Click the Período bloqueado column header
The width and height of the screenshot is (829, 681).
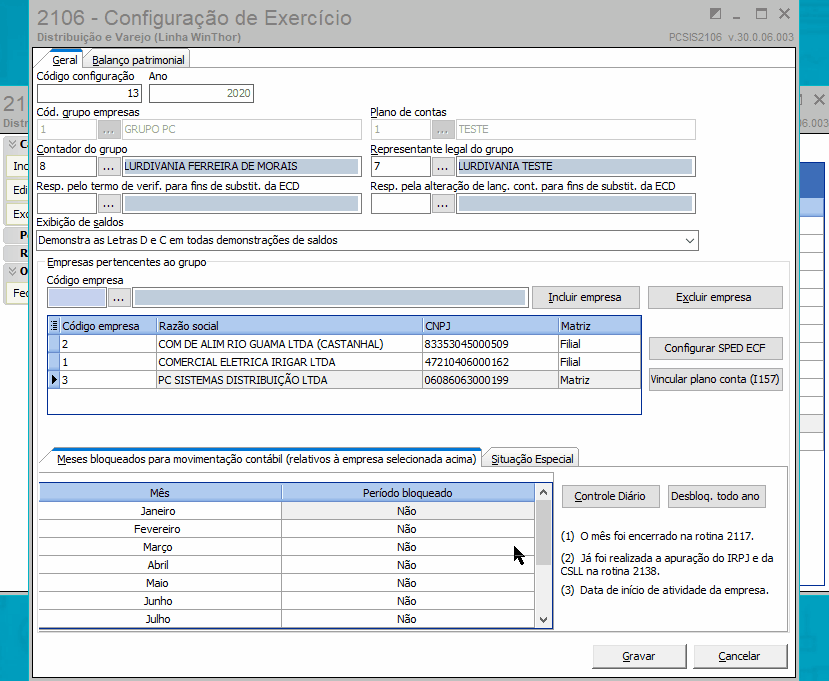click(408, 493)
